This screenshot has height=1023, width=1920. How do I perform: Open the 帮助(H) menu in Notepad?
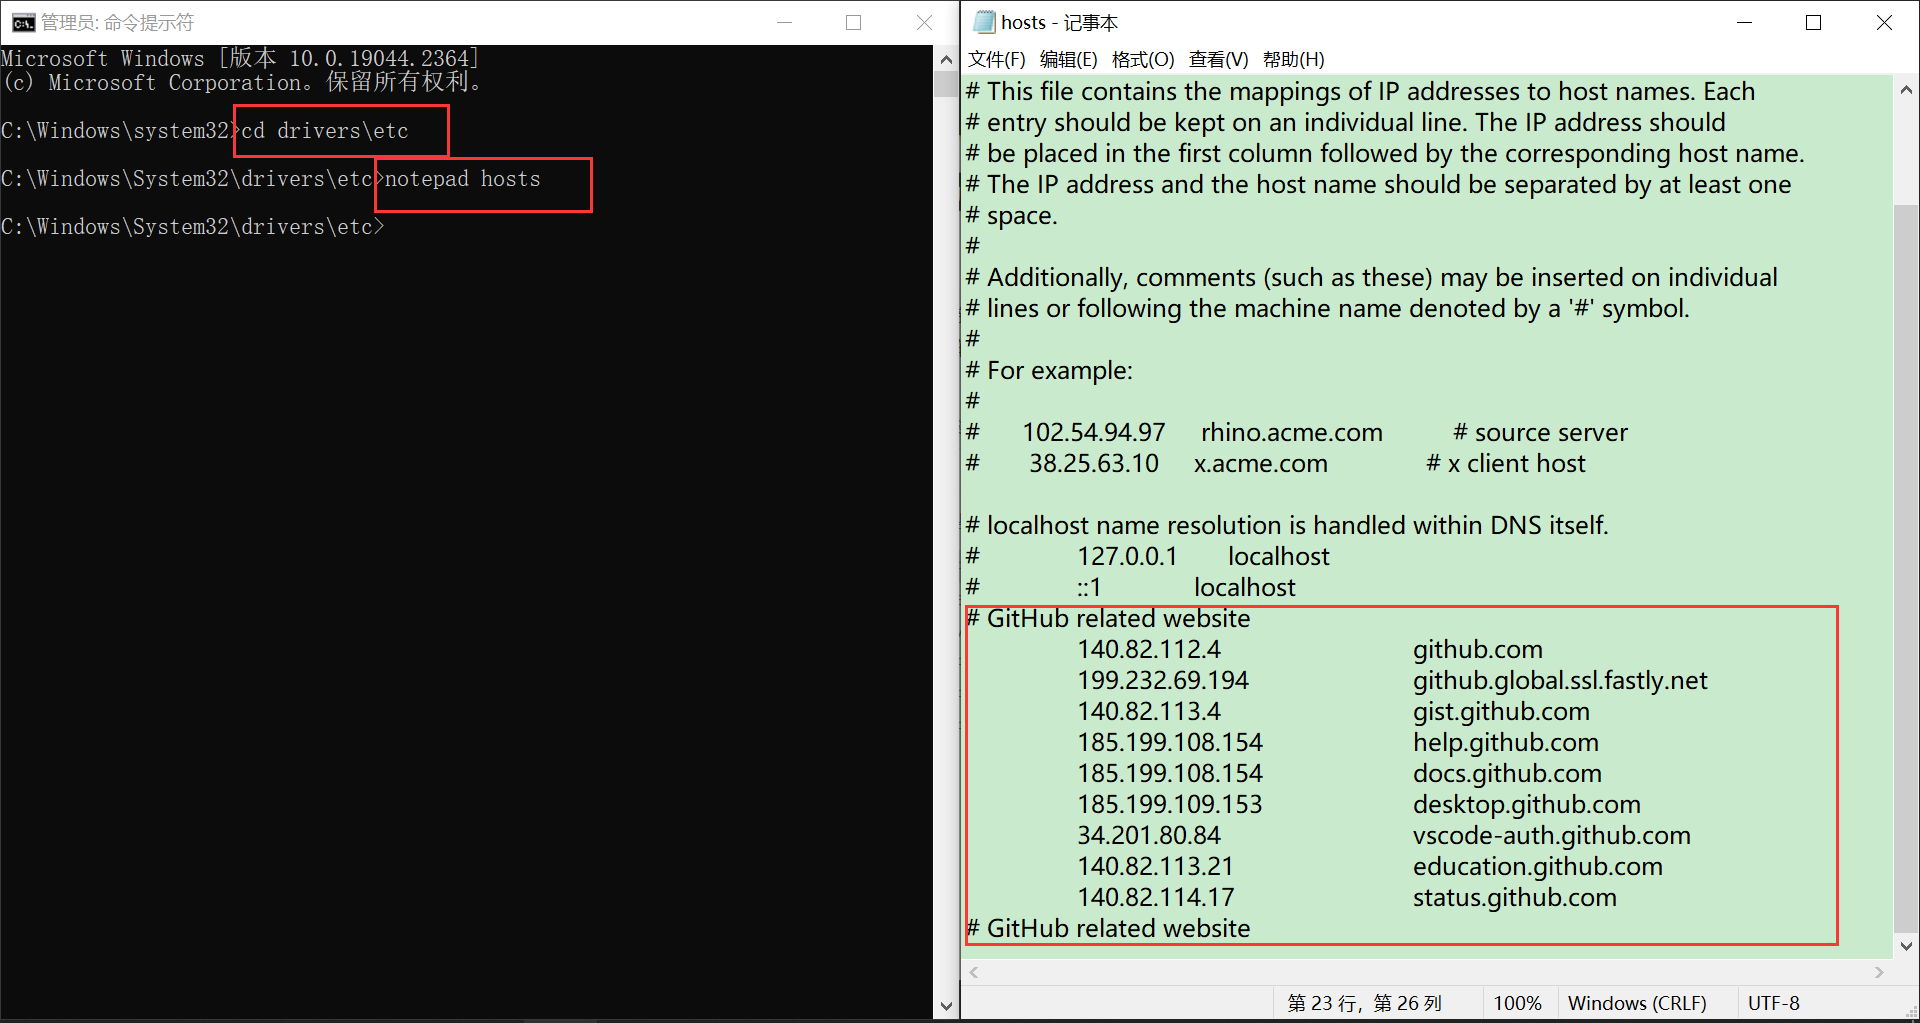tap(1293, 59)
